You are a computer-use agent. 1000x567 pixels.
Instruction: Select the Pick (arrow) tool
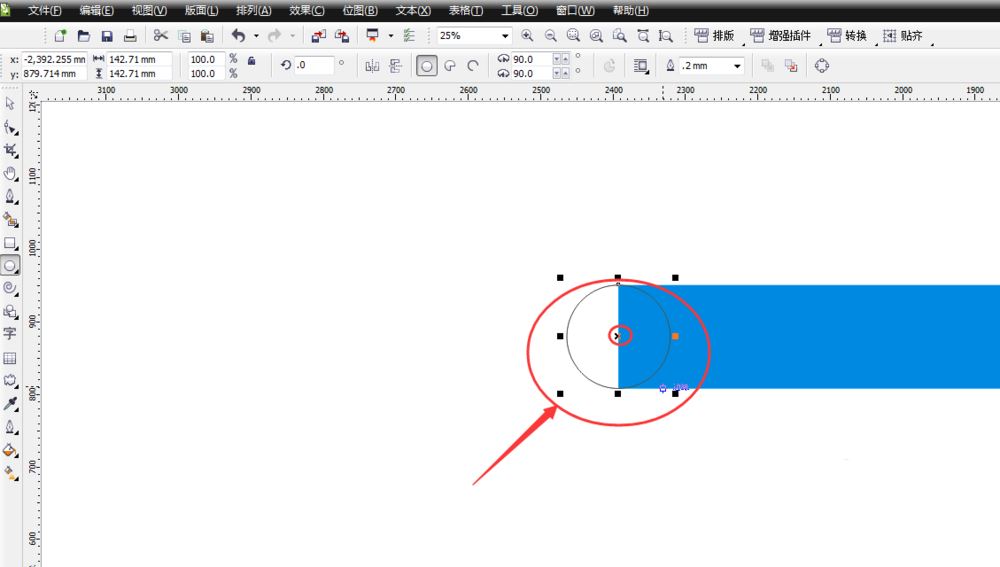10,103
